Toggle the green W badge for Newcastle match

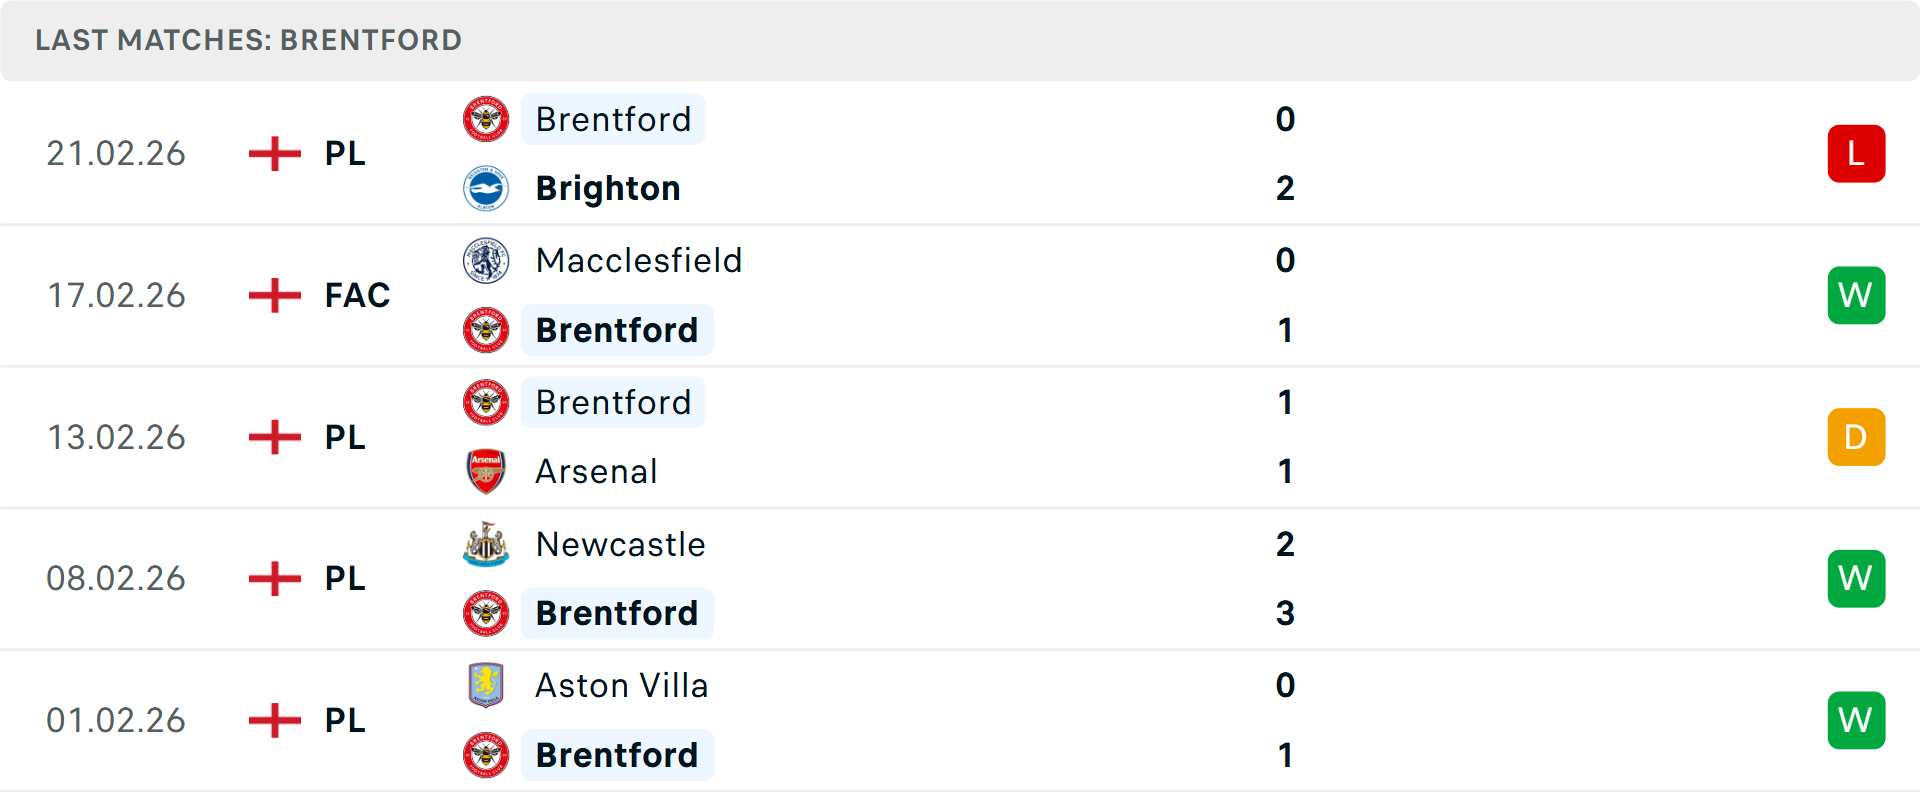(x=1856, y=578)
